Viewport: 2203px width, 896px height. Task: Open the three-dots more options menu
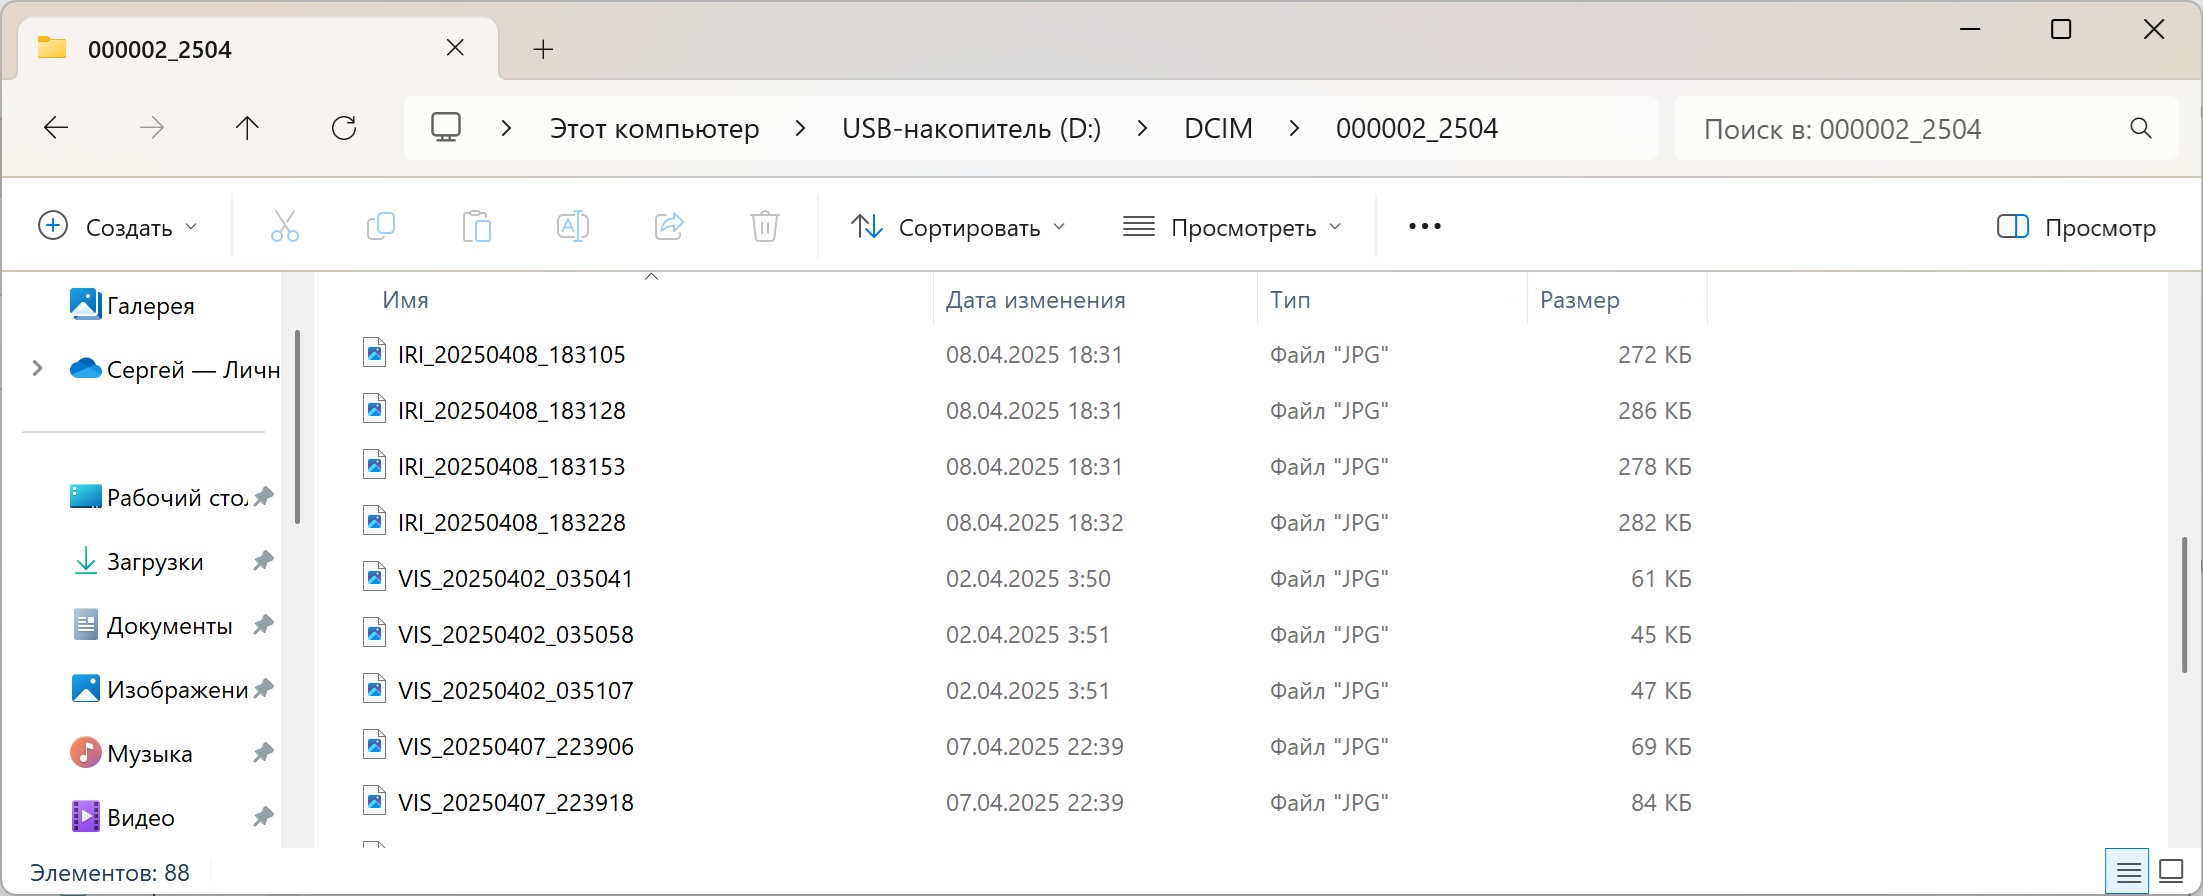[1424, 227]
